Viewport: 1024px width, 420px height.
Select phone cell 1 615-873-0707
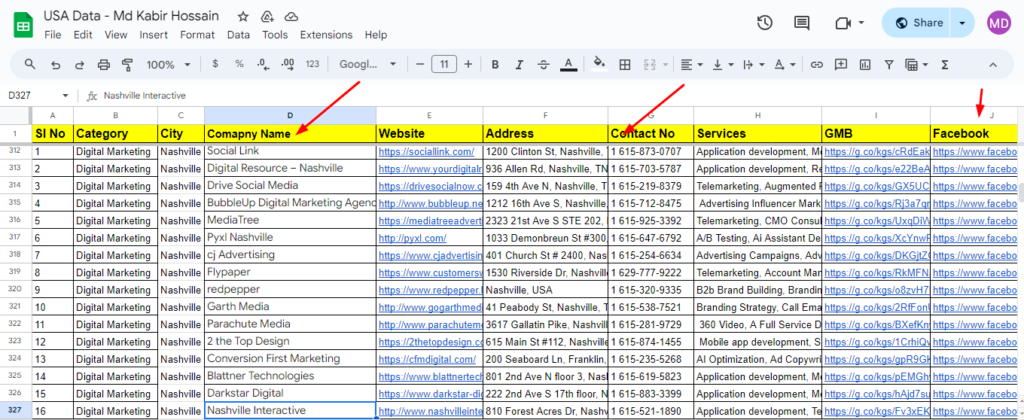tap(650, 152)
